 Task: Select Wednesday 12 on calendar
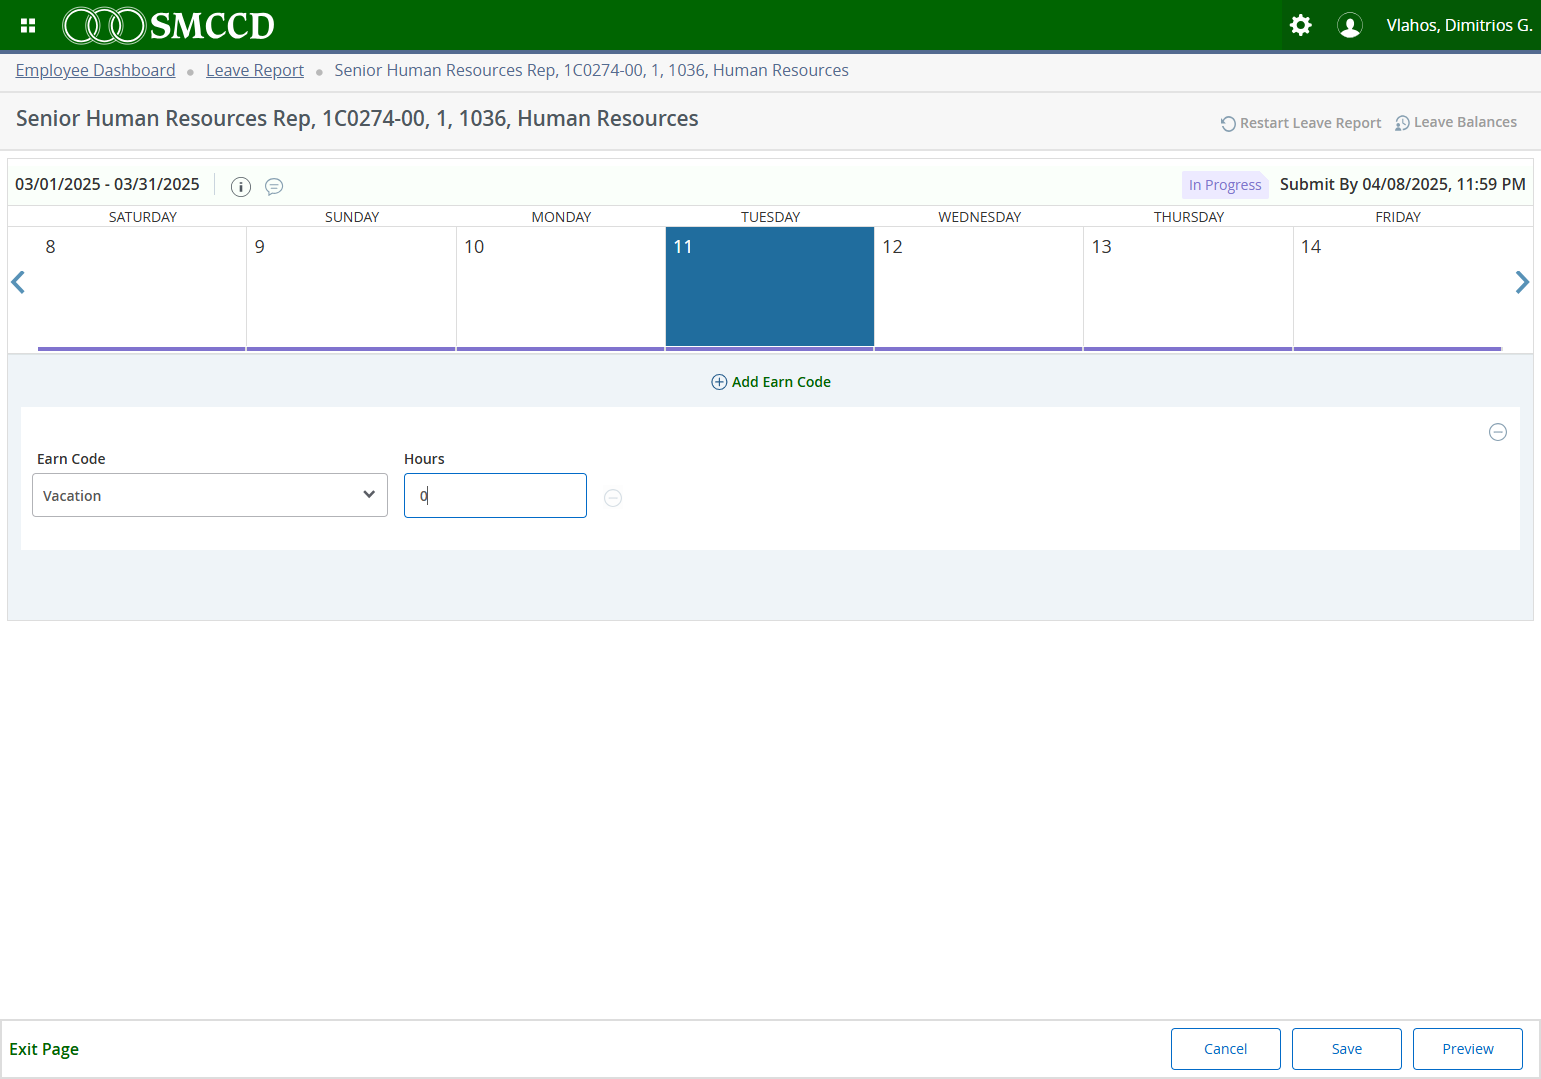[x=979, y=288]
